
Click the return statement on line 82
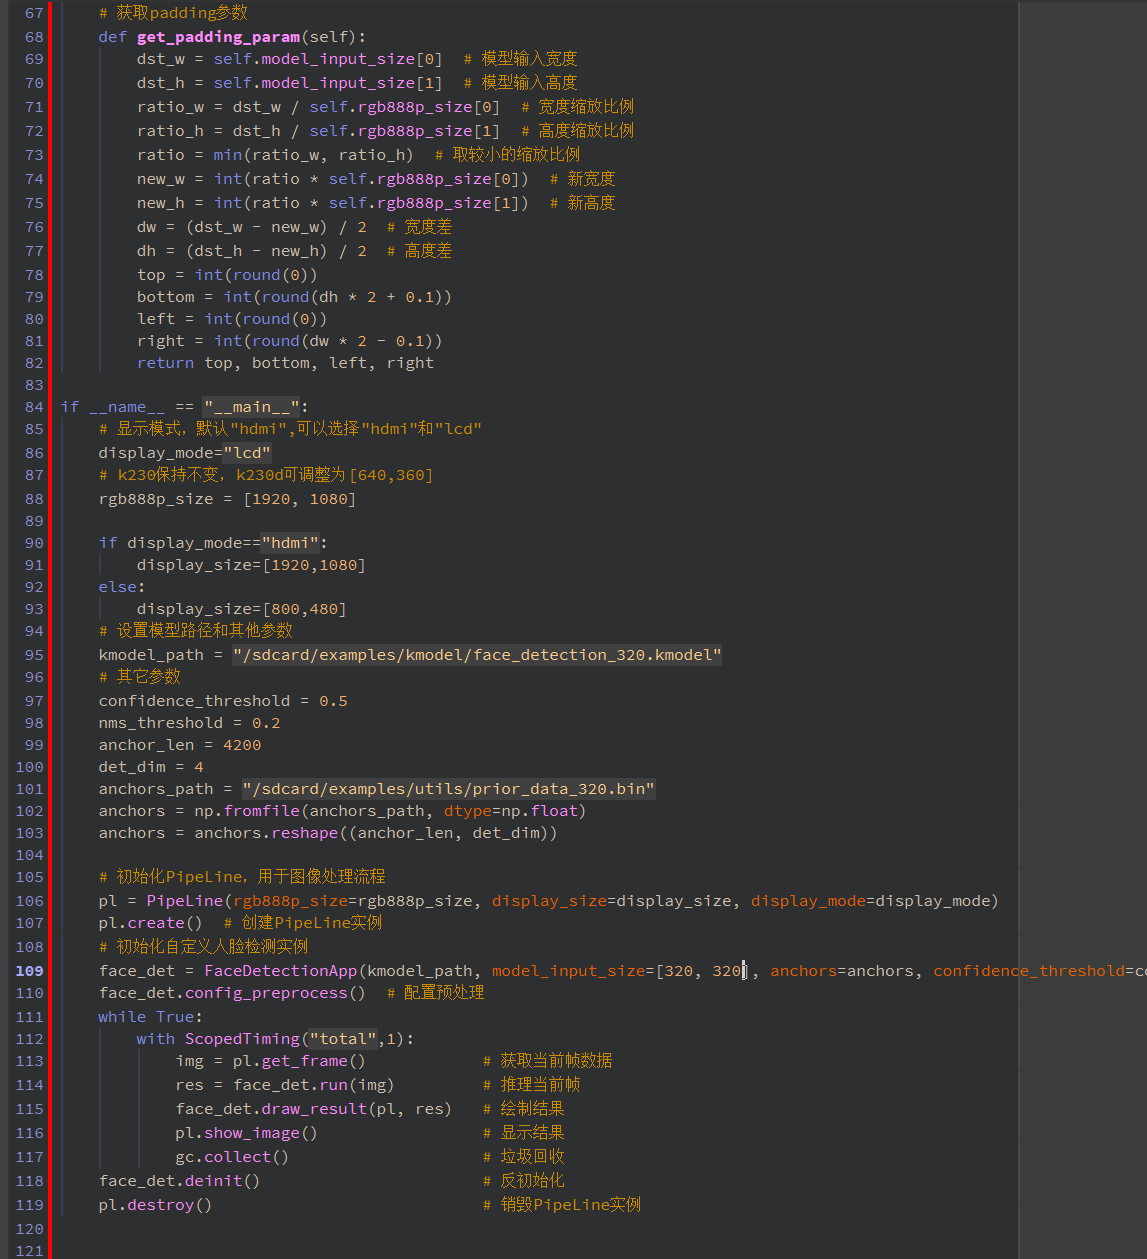tap(165, 363)
